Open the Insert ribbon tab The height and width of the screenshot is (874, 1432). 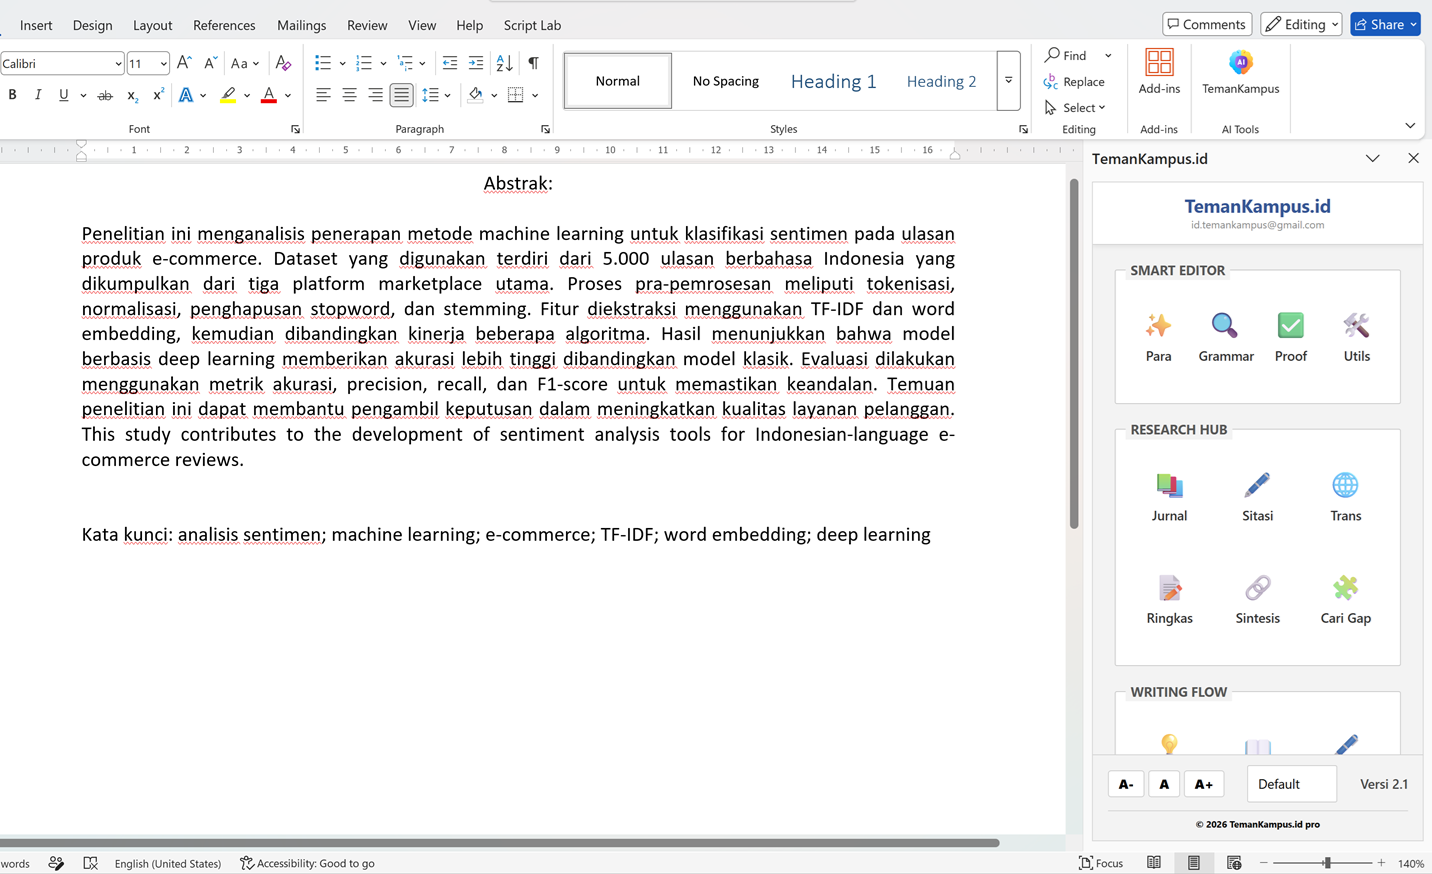click(x=36, y=25)
